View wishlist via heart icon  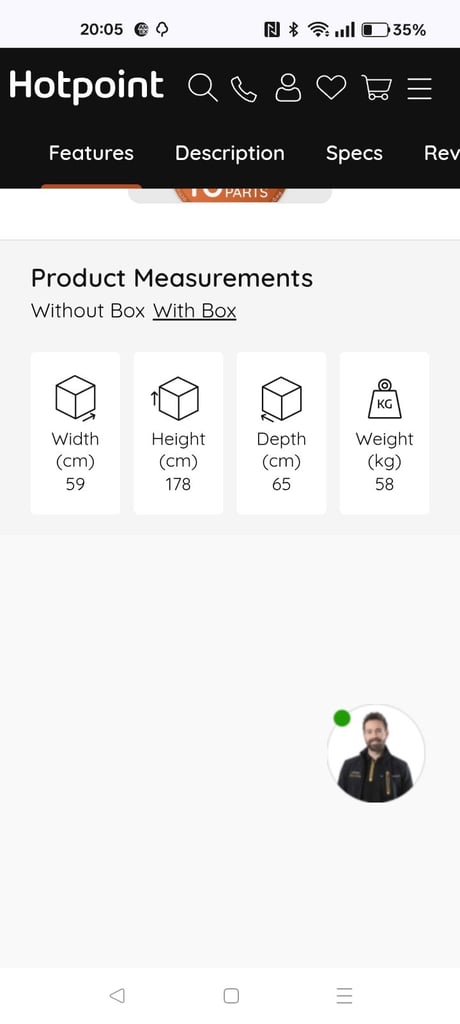coord(331,88)
